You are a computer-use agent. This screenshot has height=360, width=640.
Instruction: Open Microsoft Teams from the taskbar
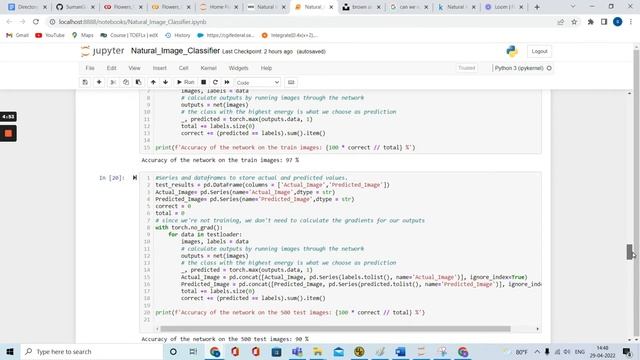(297, 351)
